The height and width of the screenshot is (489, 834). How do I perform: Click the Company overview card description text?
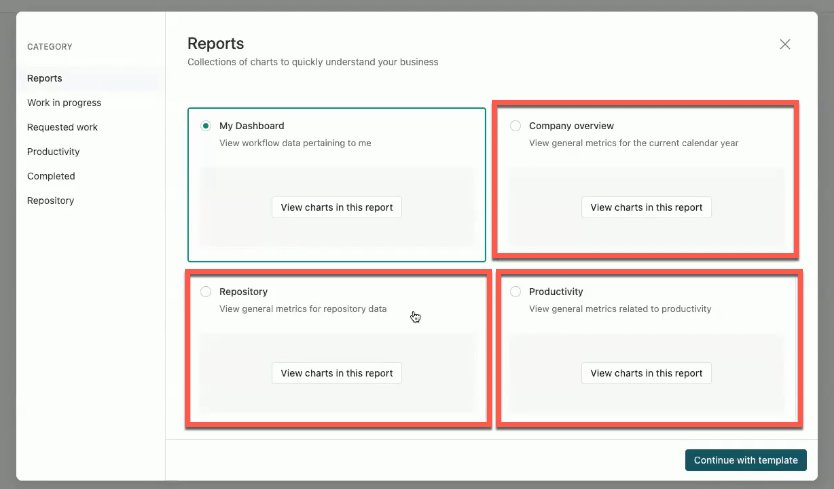pos(633,143)
